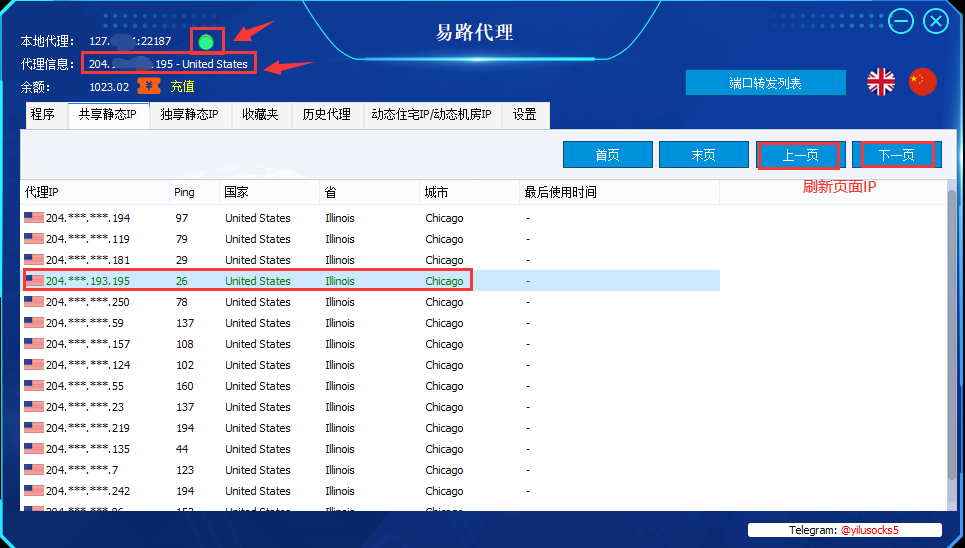The width and height of the screenshot is (965, 548).
Task: Click the proxy list vertical scrollbar
Action: click(x=952, y=336)
